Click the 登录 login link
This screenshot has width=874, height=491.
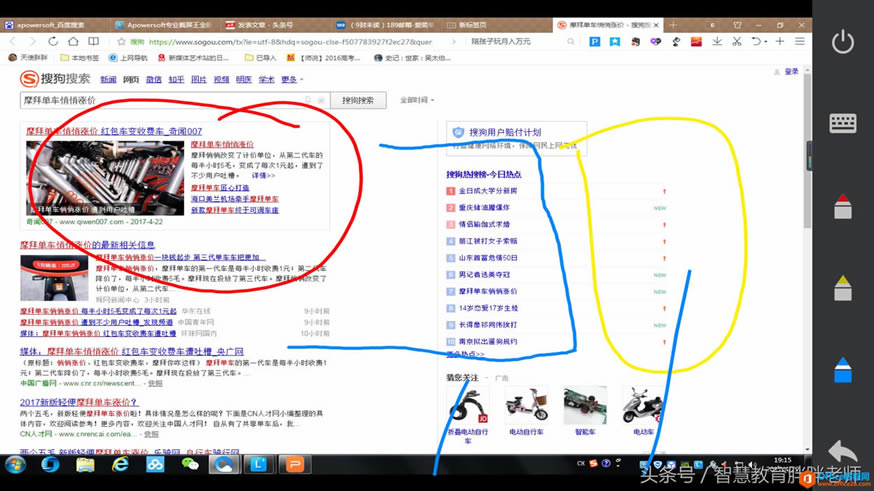(x=791, y=72)
